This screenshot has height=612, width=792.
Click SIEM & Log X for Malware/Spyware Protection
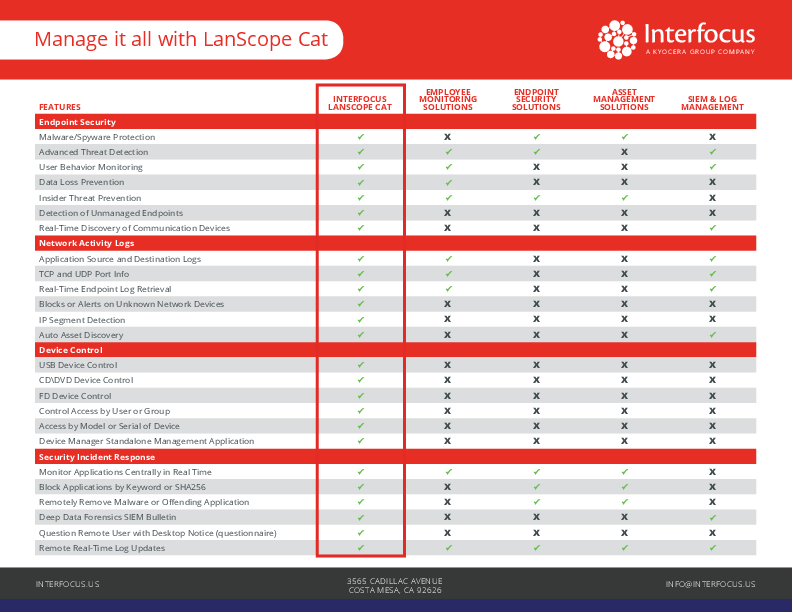(x=712, y=137)
